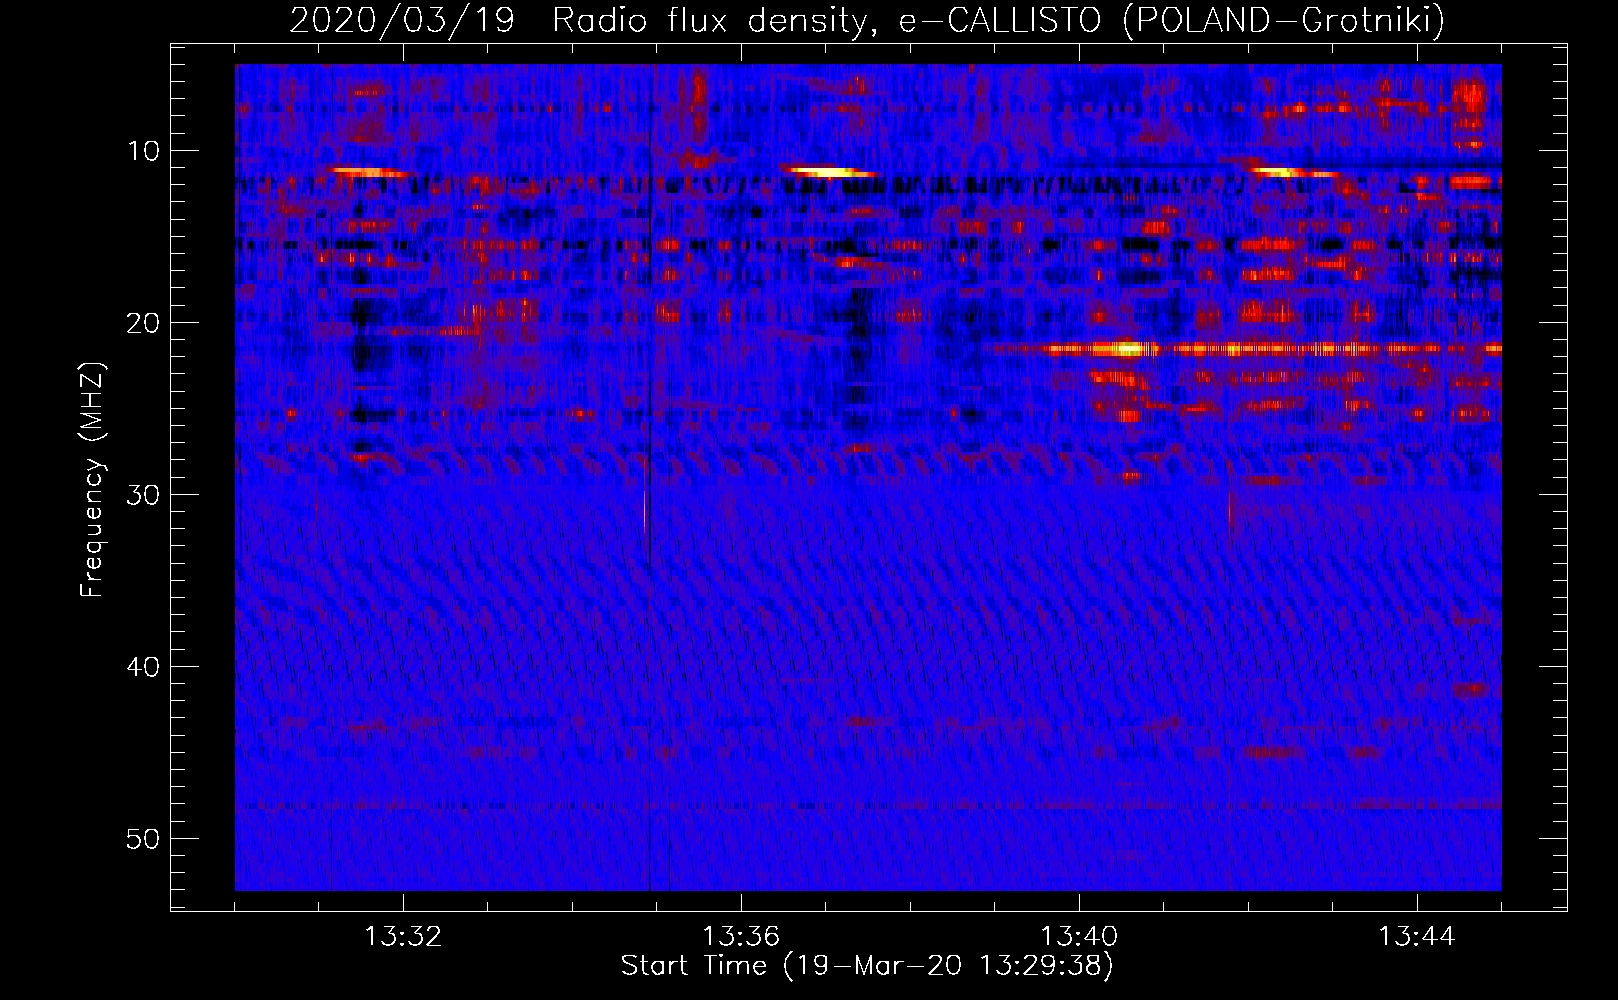1618x1000 pixels.
Task: Click frequency tick label '50'
Action: [x=144, y=839]
